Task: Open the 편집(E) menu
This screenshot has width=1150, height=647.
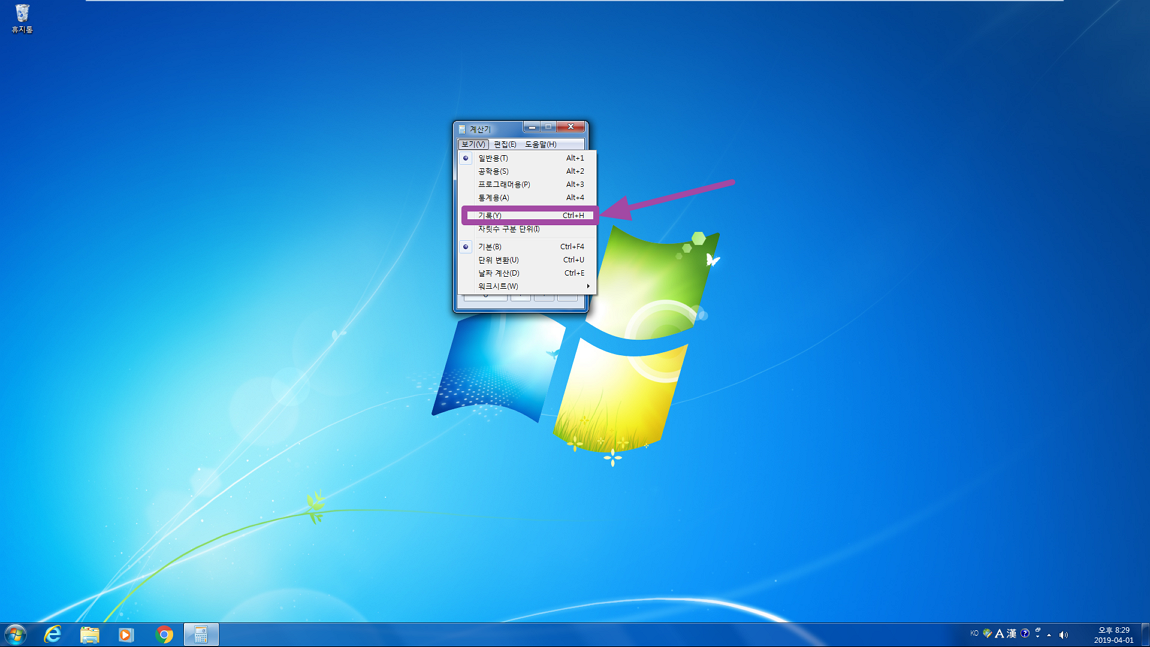Action: point(505,145)
